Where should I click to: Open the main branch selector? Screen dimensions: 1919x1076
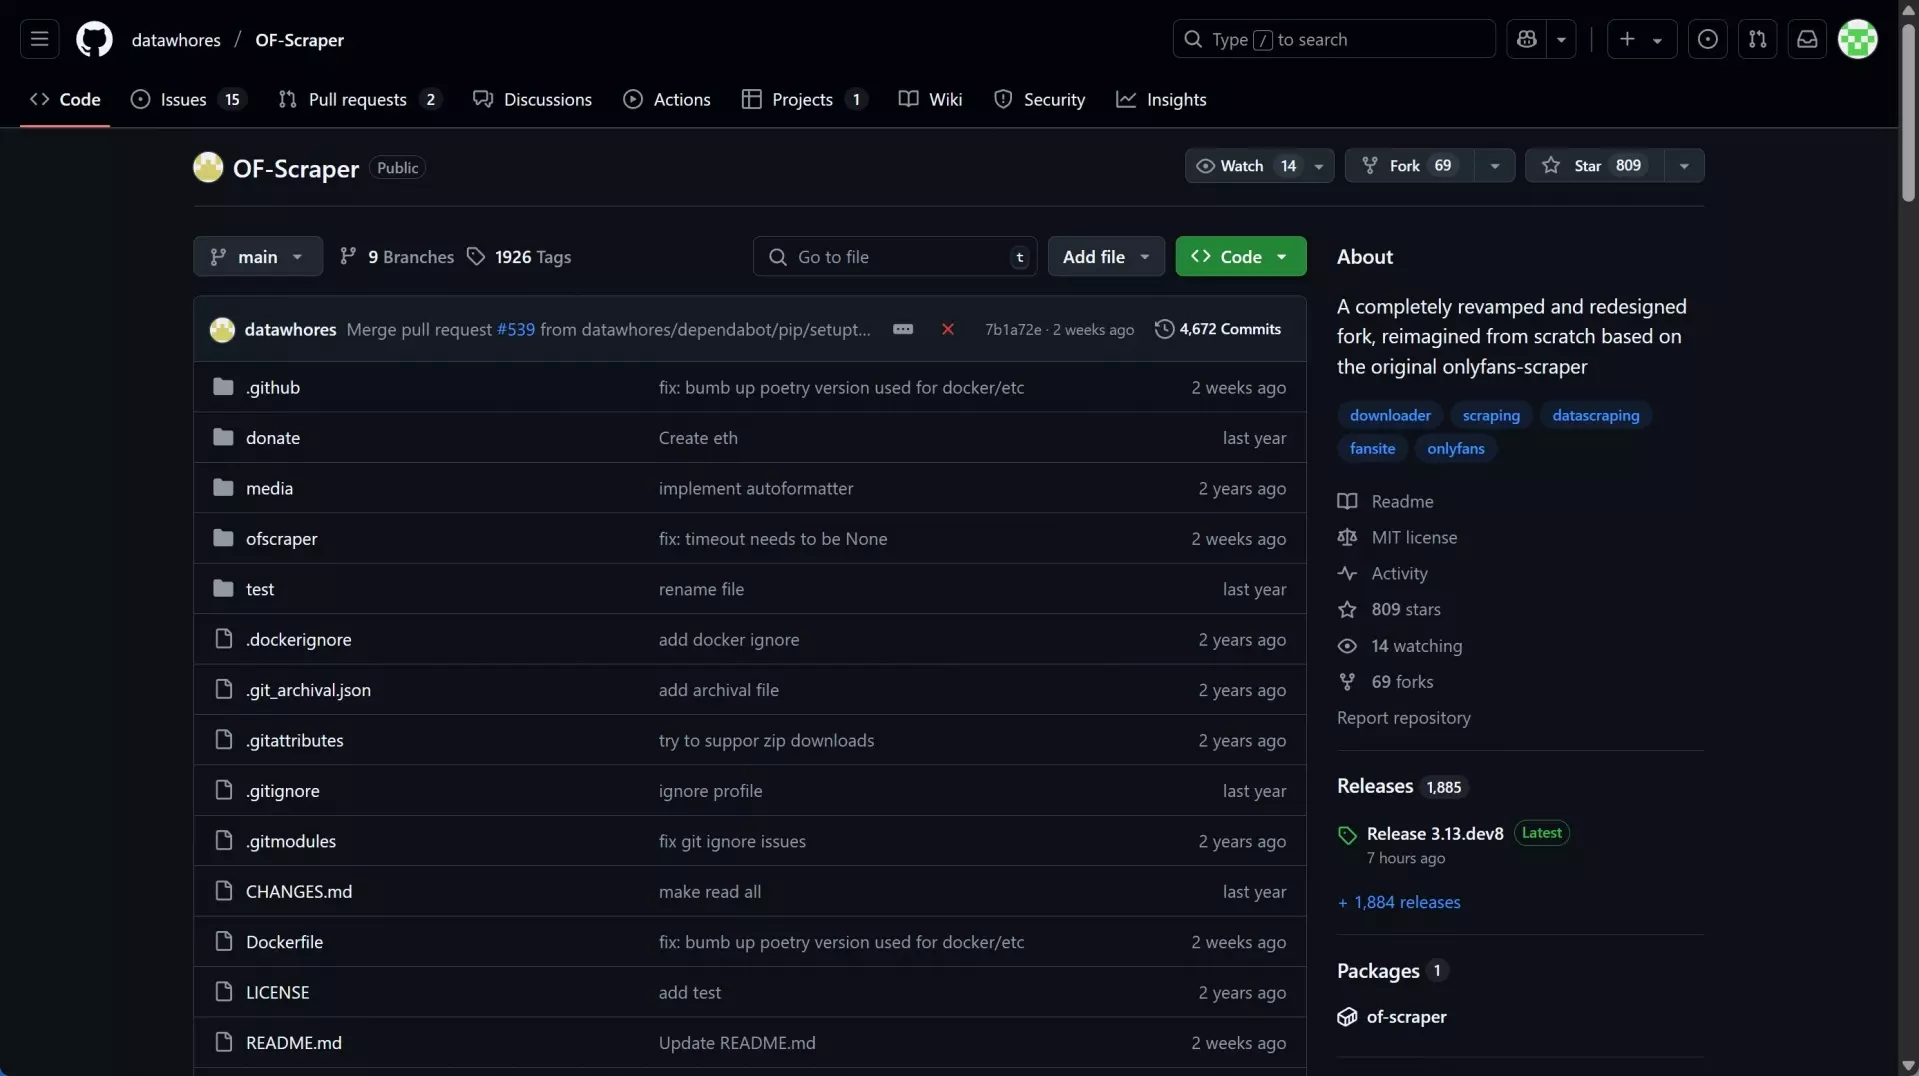click(x=257, y=256)
